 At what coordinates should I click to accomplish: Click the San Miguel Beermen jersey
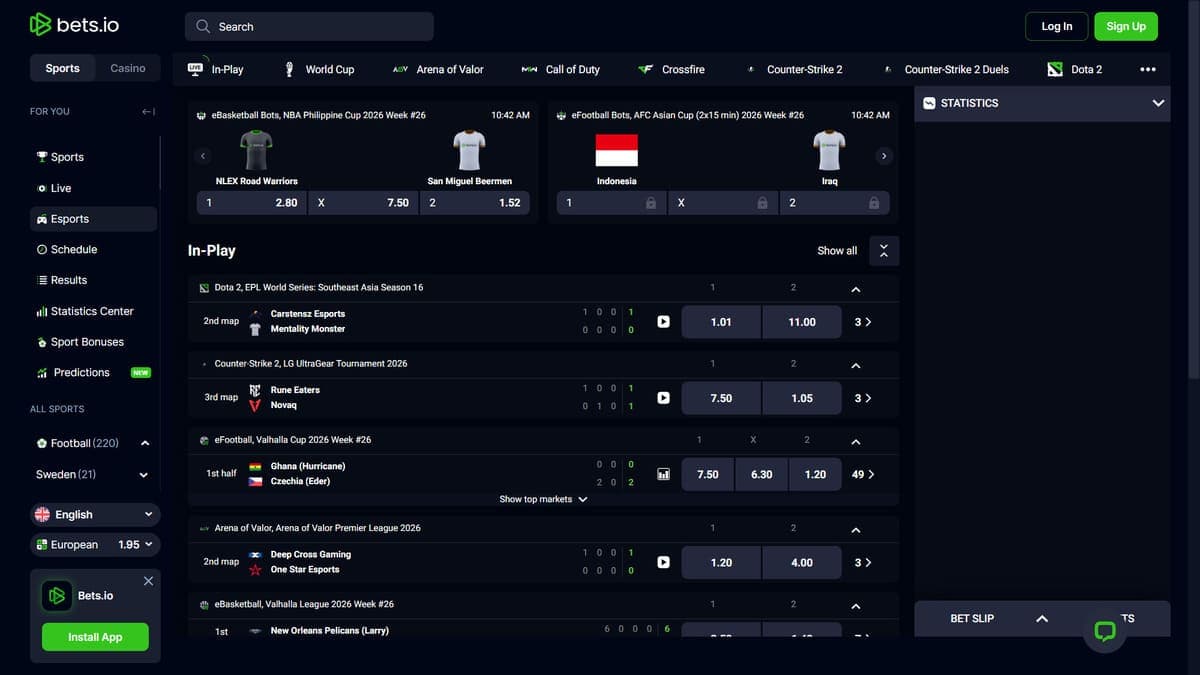click(469, 151)
